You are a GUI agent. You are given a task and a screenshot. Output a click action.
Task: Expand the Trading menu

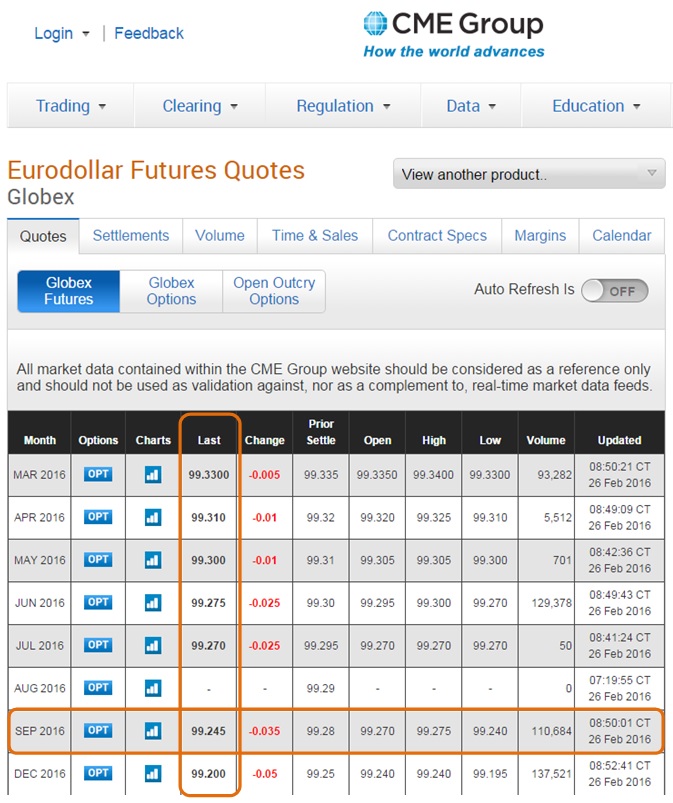pyautogui.click(x=71, y=106)
